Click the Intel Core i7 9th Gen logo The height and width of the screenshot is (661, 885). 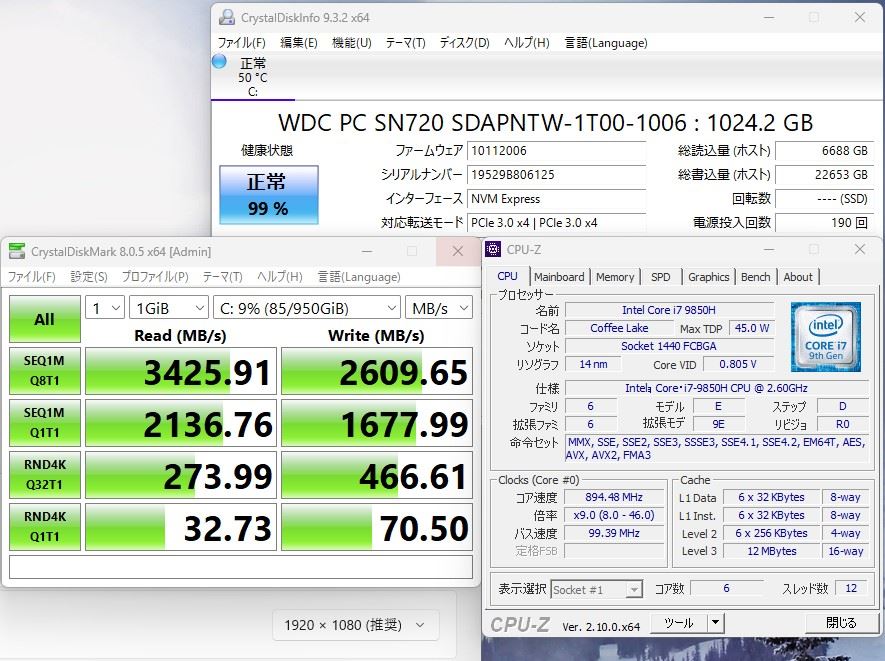826,337
